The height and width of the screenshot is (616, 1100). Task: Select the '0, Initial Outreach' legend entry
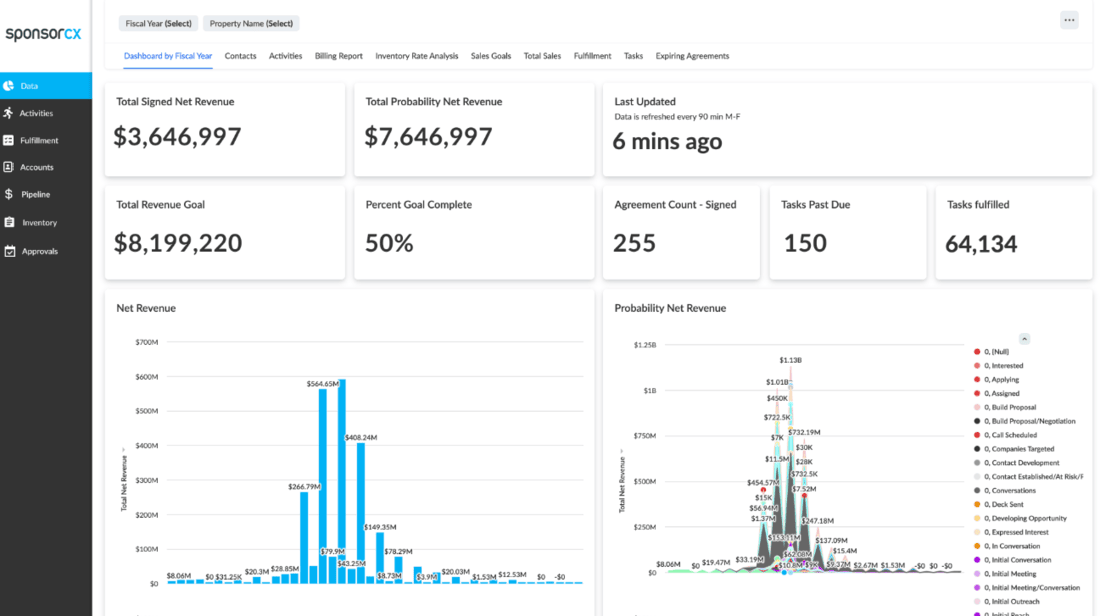coord(1007,601)
